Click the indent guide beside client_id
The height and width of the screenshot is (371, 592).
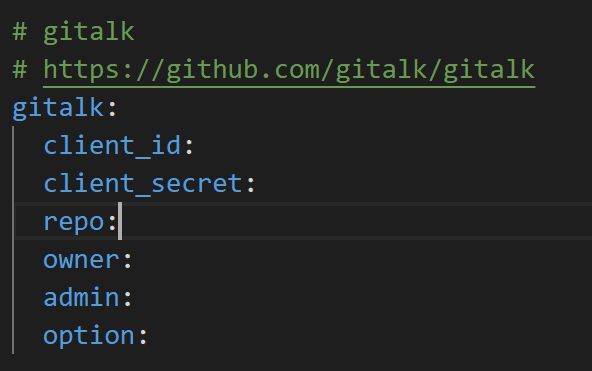pyautogui.click(x=13, y=146)
